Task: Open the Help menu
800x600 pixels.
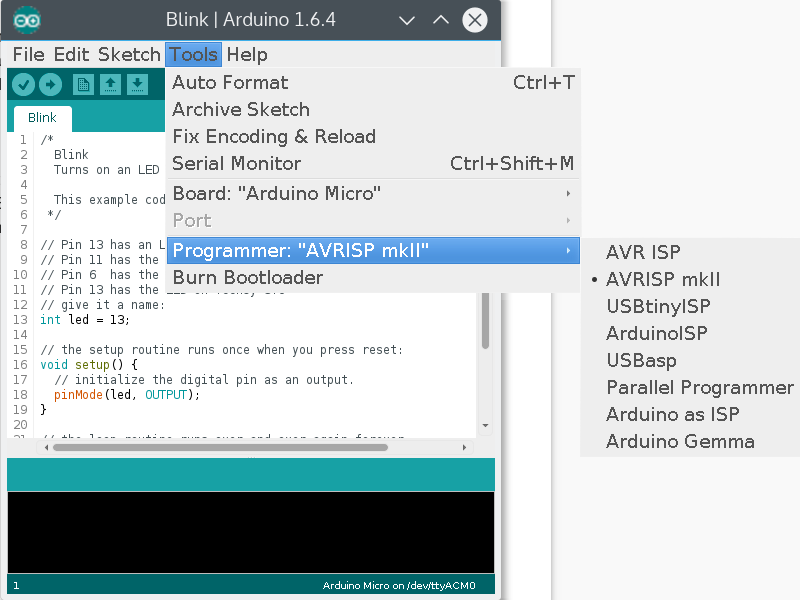Action: point(247,55)
